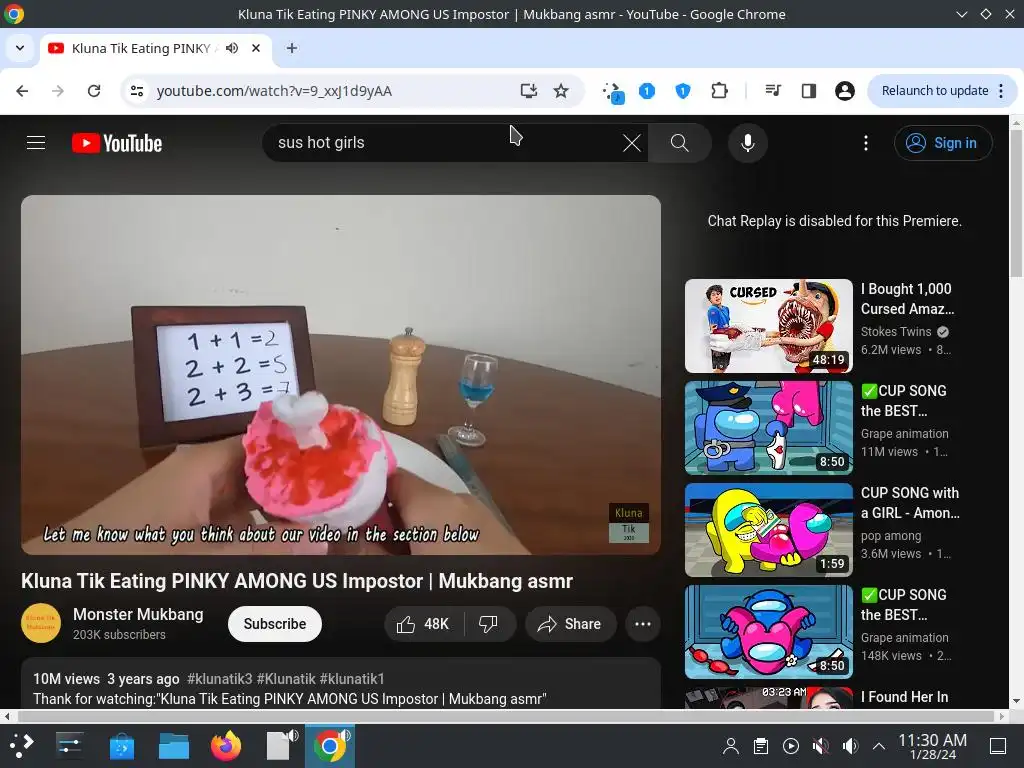Open YouTube settings three-dot menu
Viewport: 1024px width, 768px height.
[866, 143]
